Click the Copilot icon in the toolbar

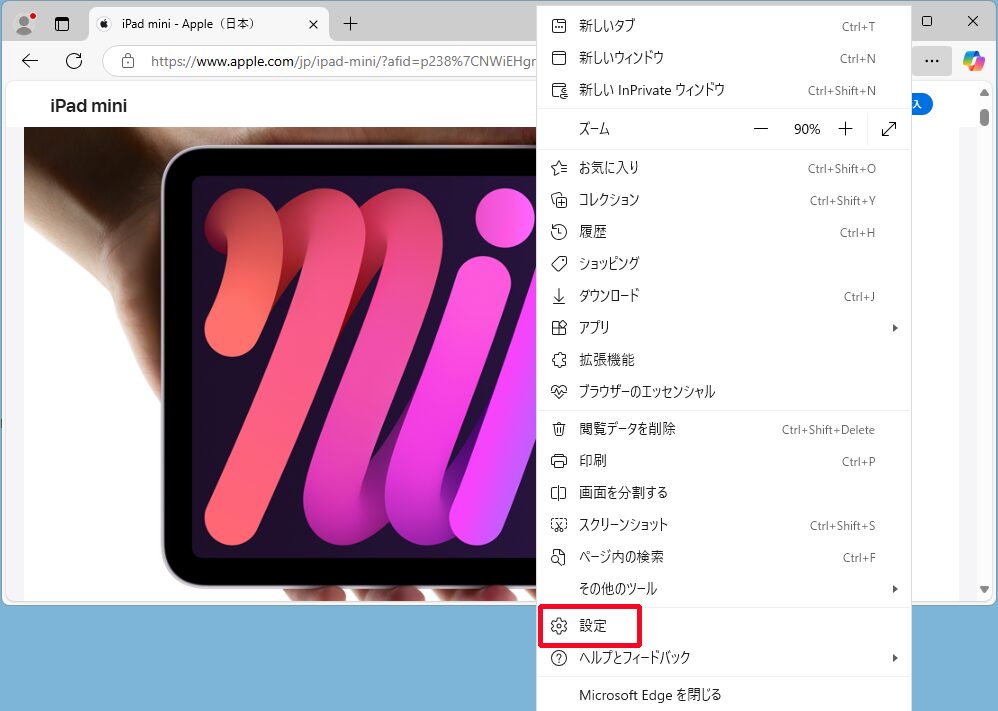(973, 61)
